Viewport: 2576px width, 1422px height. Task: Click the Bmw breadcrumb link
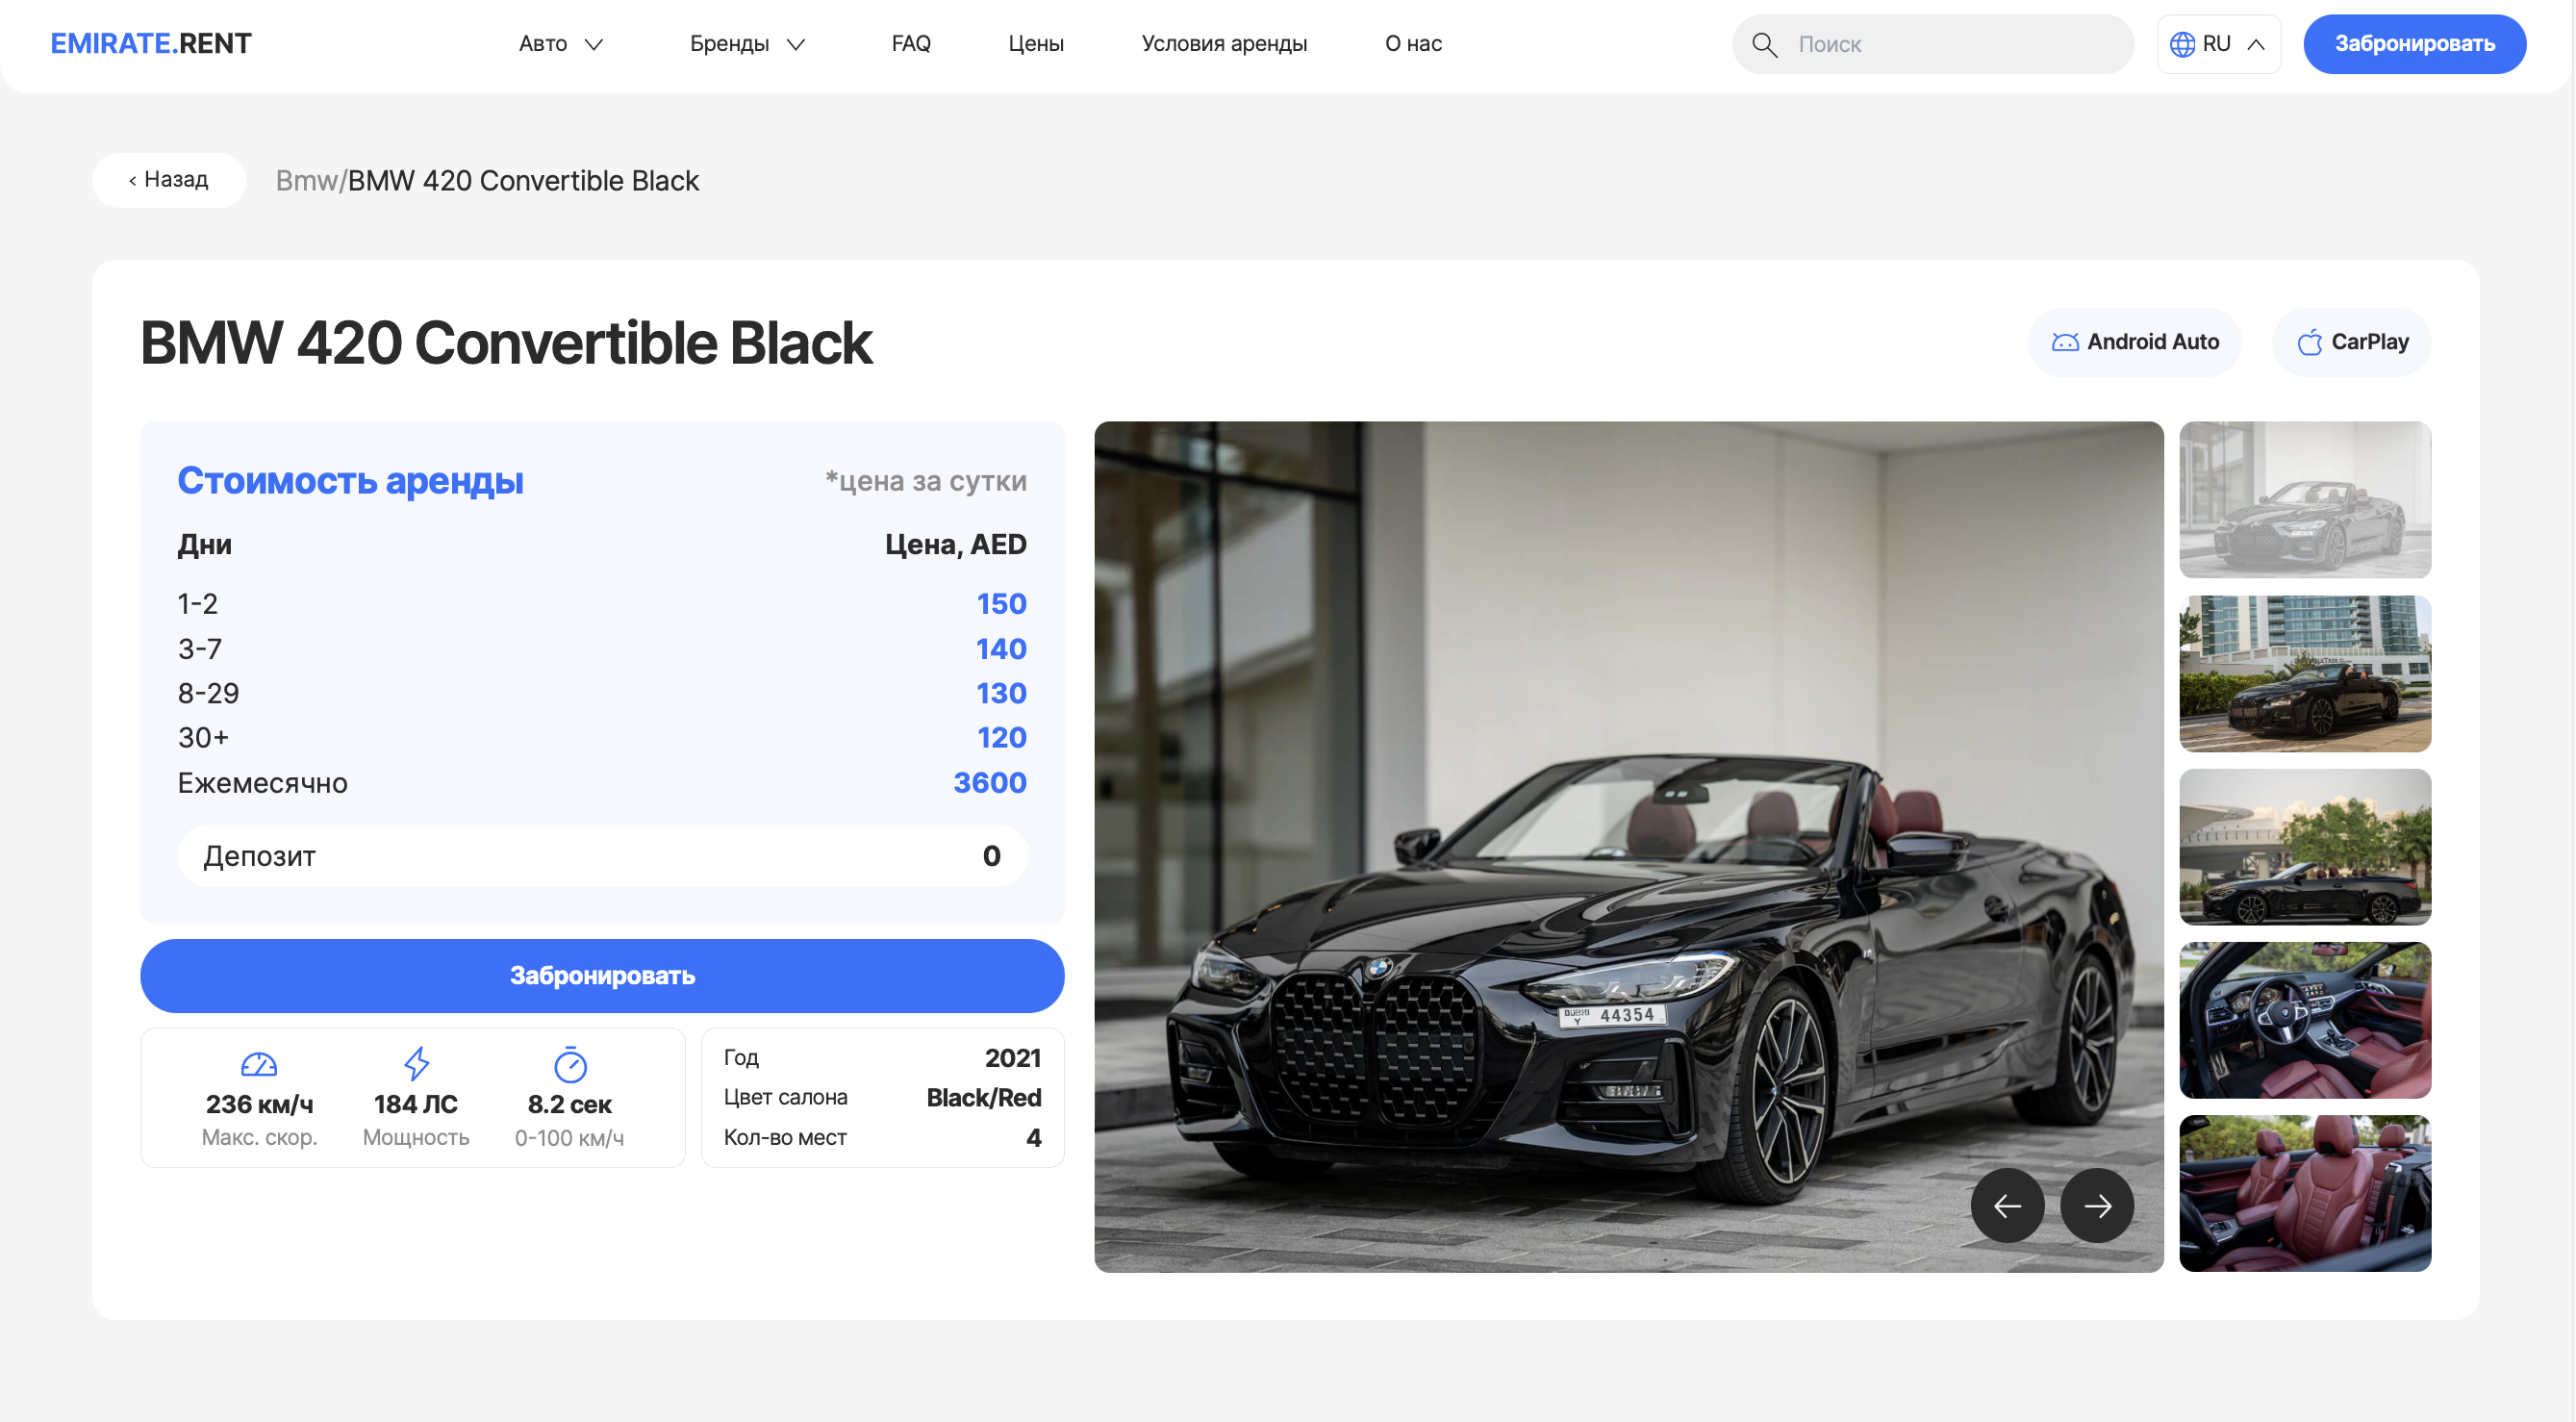pyautogui.click(x=306, y=181)
